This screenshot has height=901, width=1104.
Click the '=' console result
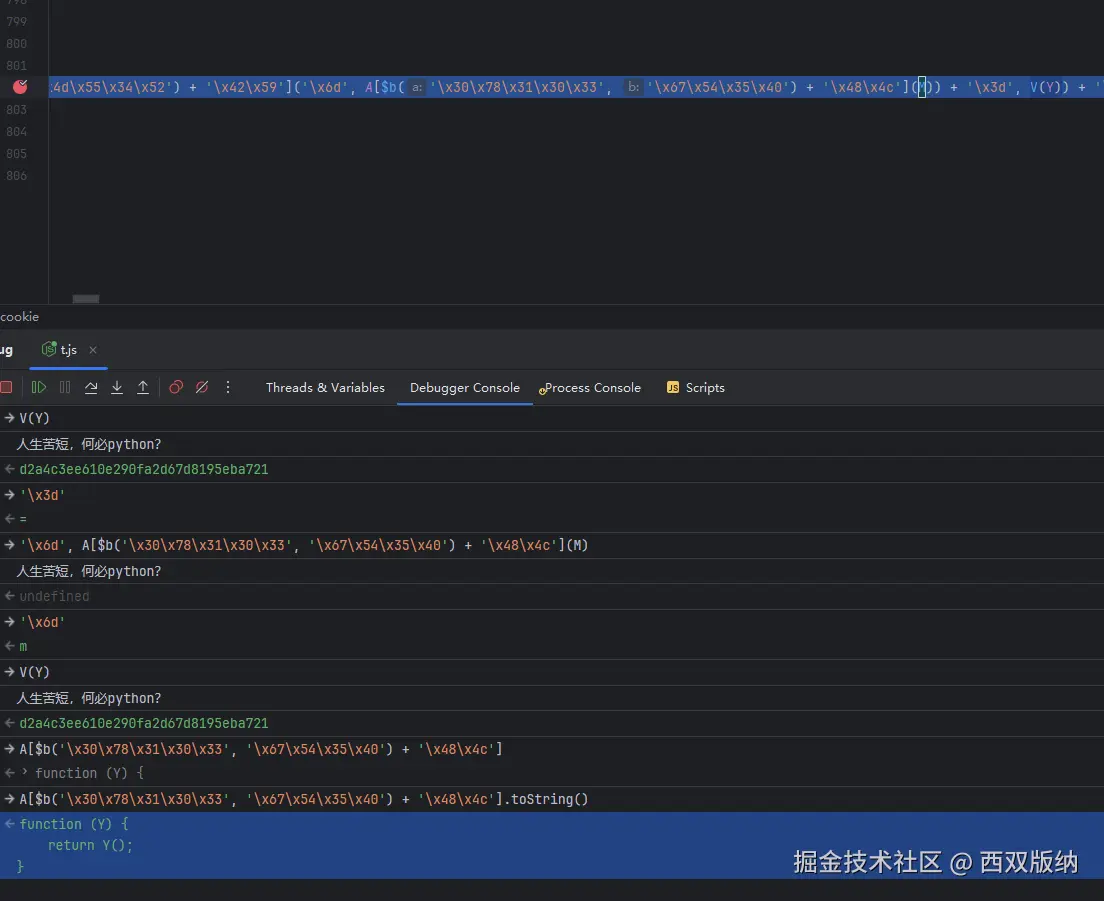click(x=23, y=519)
